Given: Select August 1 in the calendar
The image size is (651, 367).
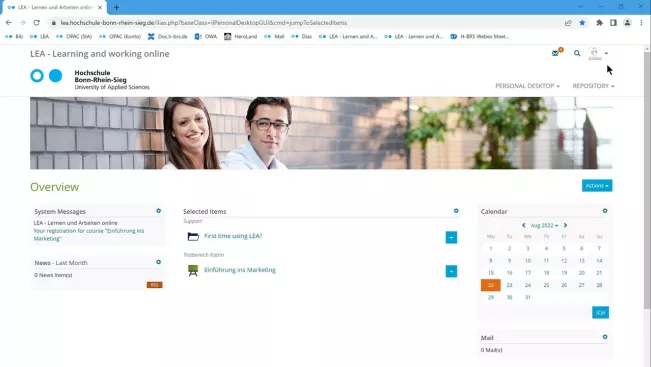Looking at the screenshot, I should [x=490, y=248].
